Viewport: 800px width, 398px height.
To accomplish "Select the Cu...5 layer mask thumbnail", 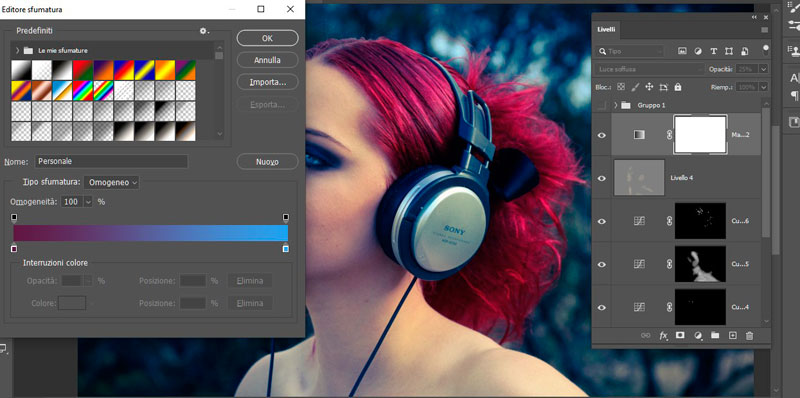I will point(700,264).
